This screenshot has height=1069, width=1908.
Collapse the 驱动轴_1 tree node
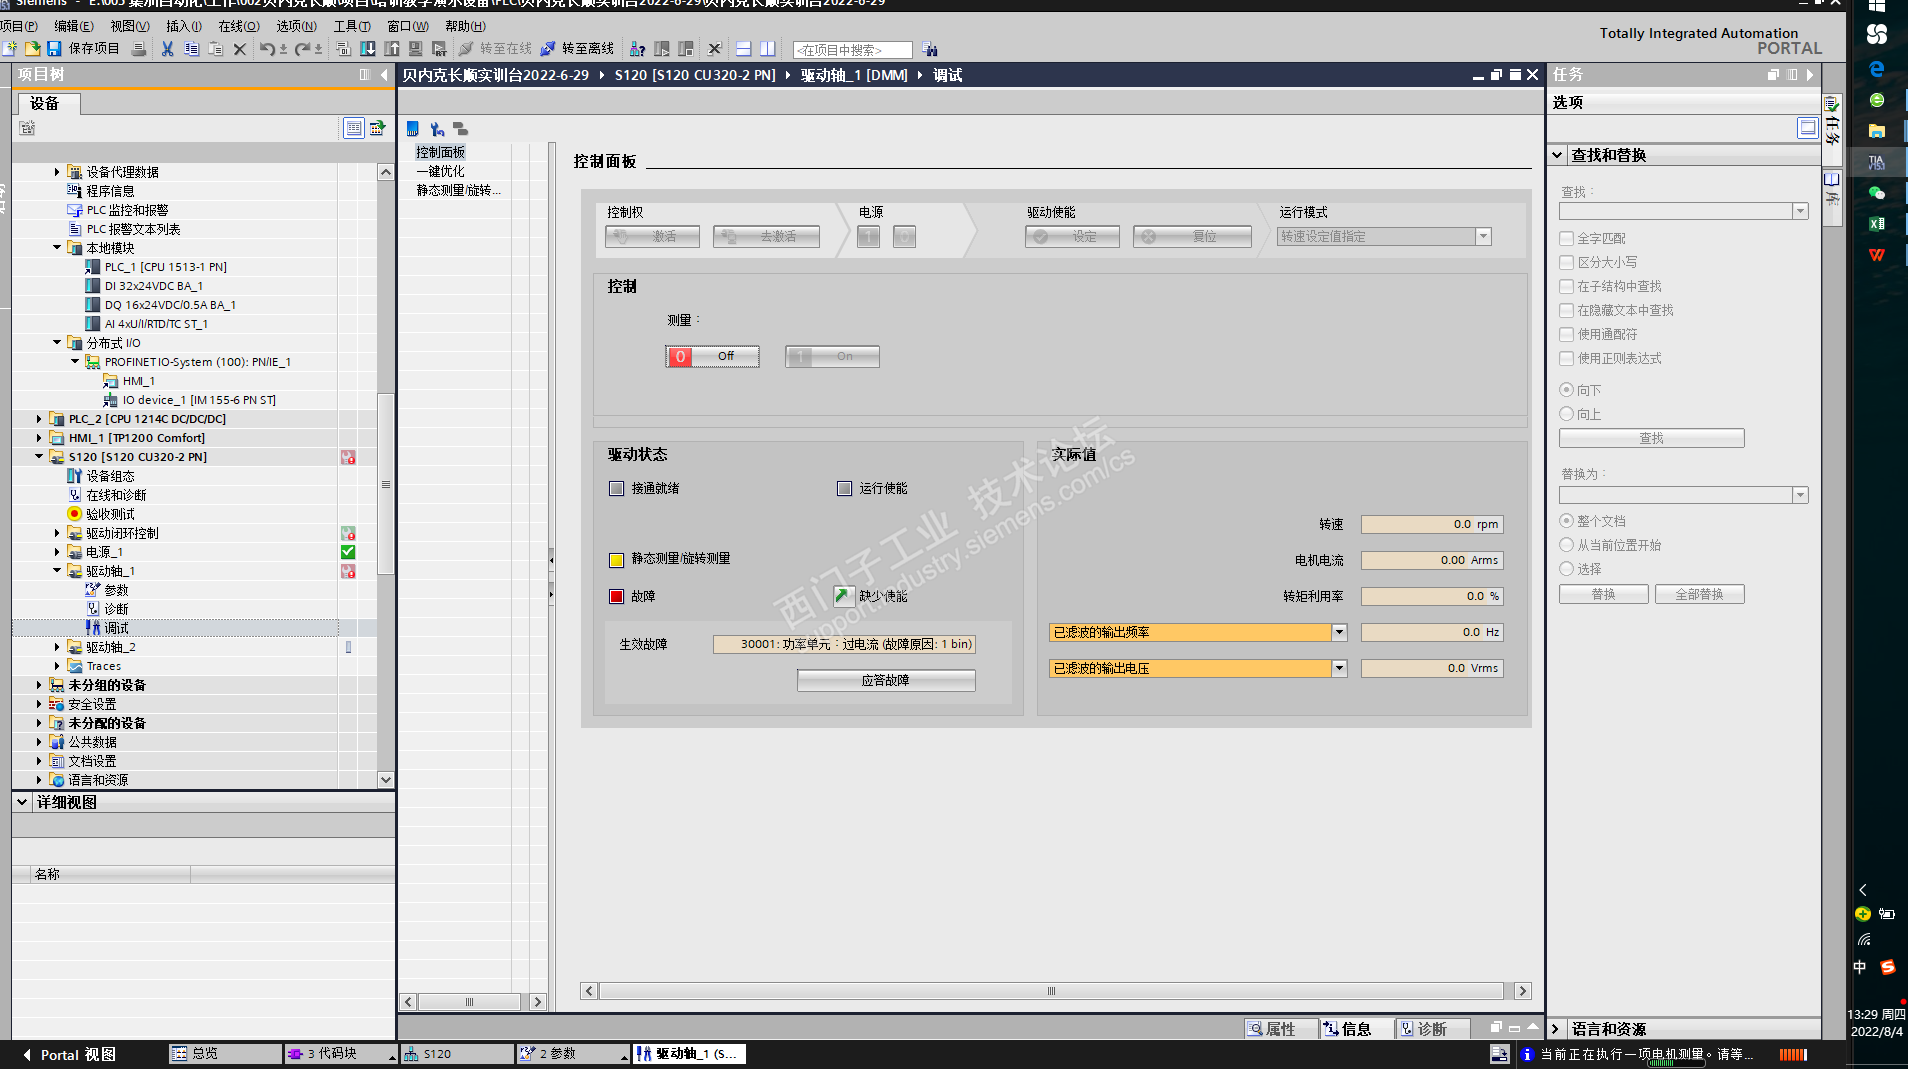coord(57,571)
